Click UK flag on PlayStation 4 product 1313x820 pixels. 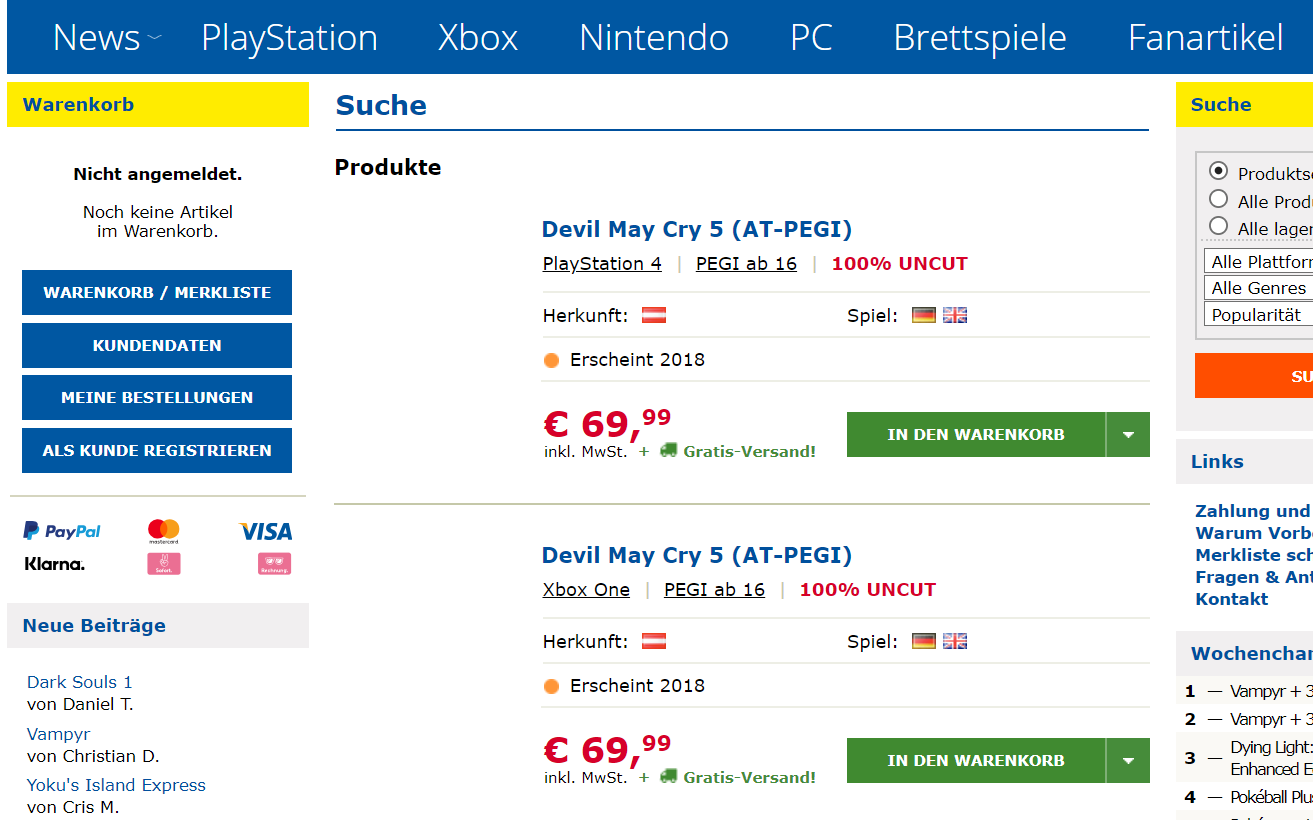tap(955, 315)
